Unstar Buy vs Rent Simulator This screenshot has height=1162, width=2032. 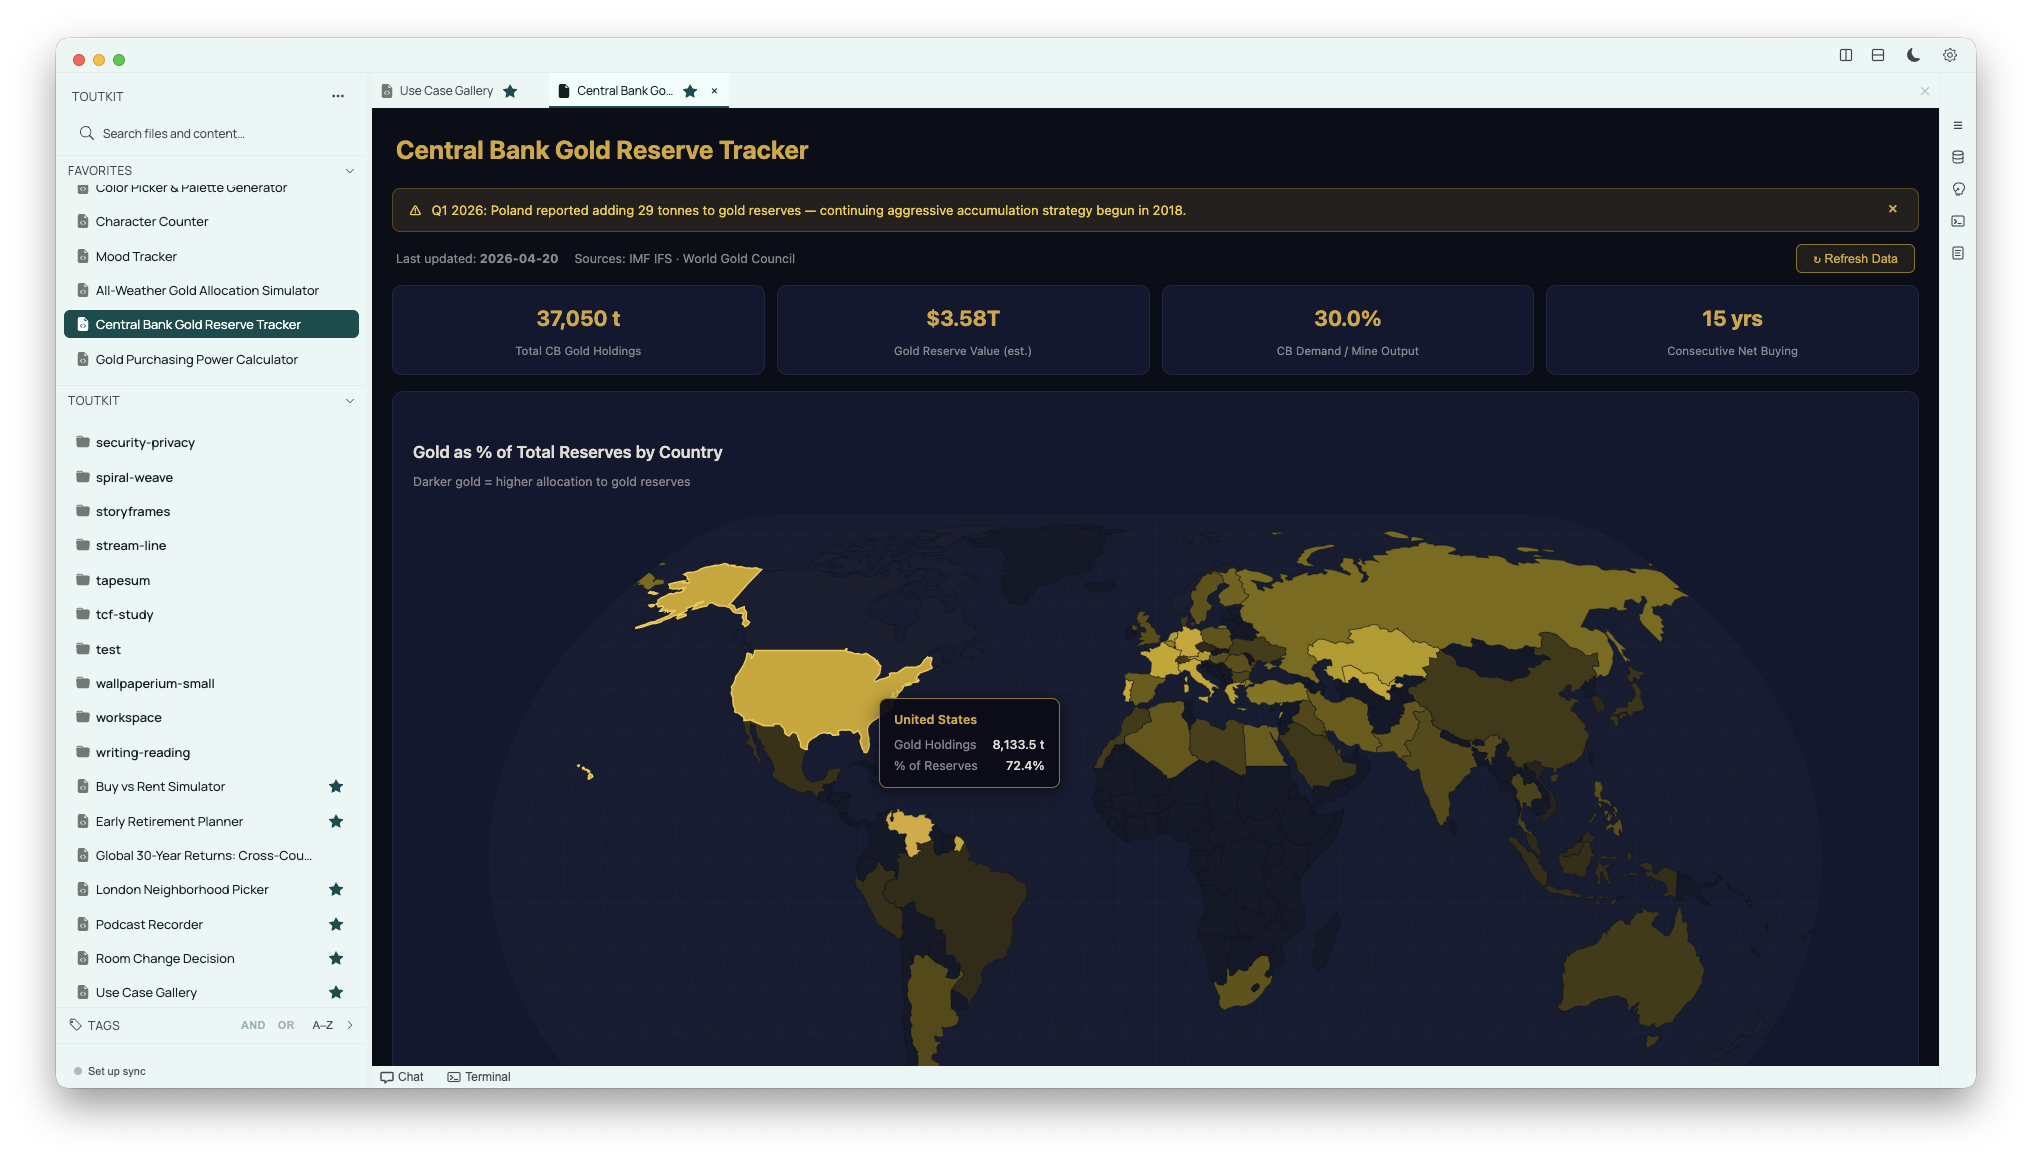[x=336, y=787]
